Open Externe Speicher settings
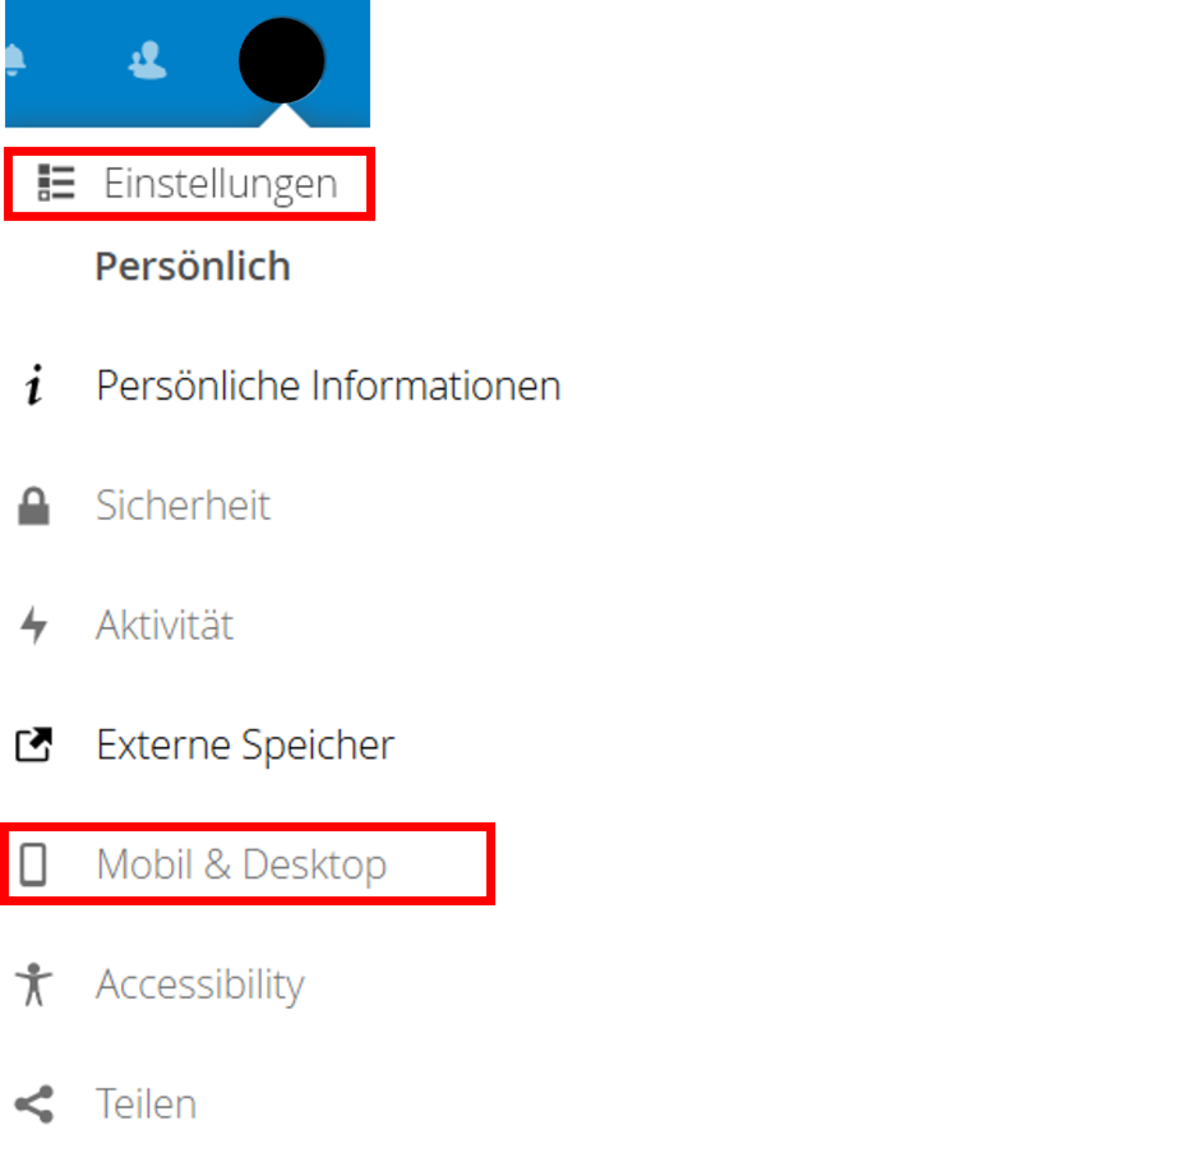 pyautogui.click(x=245, y=746)
